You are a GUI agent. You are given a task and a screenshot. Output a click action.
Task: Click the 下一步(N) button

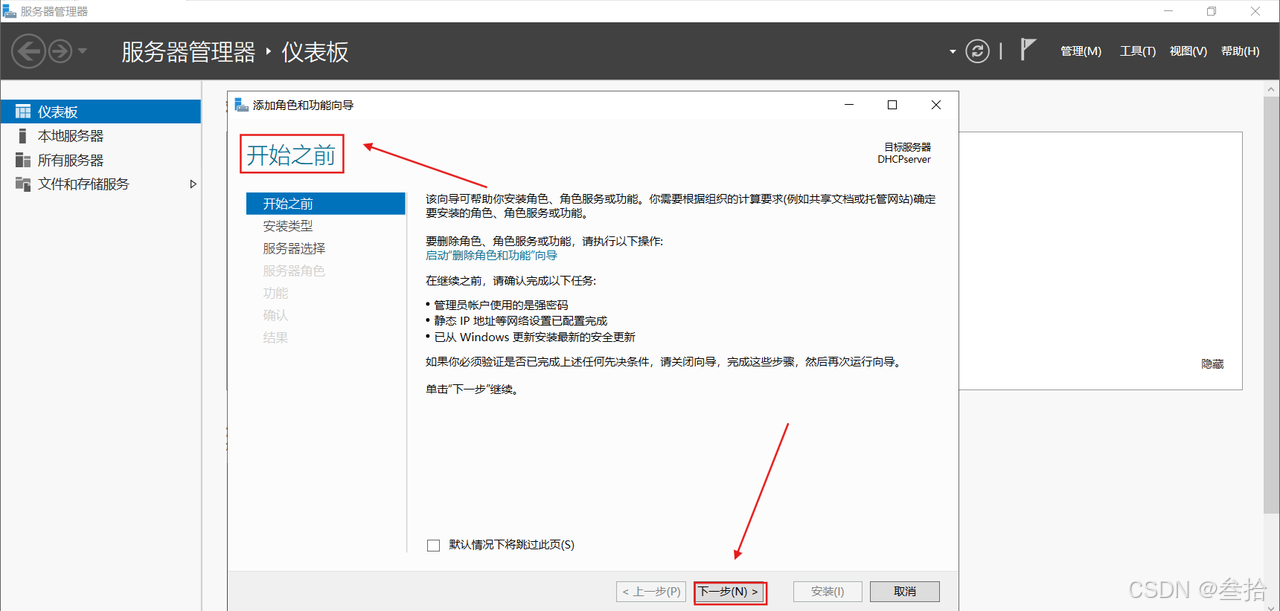coord(730,592)
